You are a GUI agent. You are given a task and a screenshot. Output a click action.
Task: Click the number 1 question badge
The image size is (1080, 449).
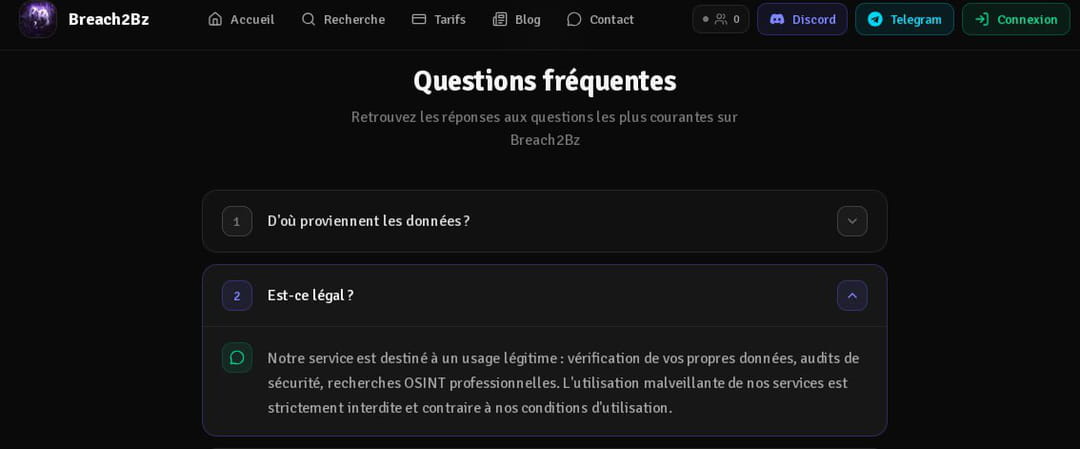point(237,221)
